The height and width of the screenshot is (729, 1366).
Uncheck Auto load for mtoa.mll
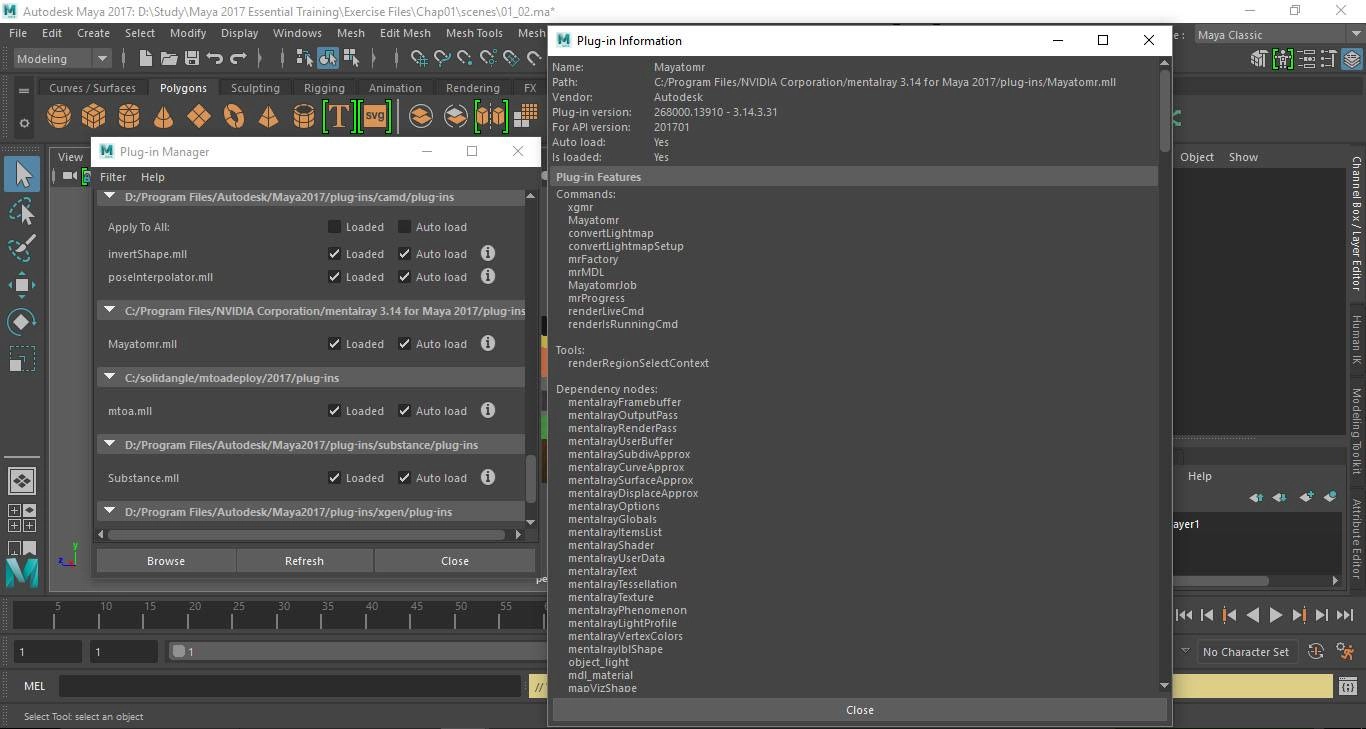click(x=404, y=411)
